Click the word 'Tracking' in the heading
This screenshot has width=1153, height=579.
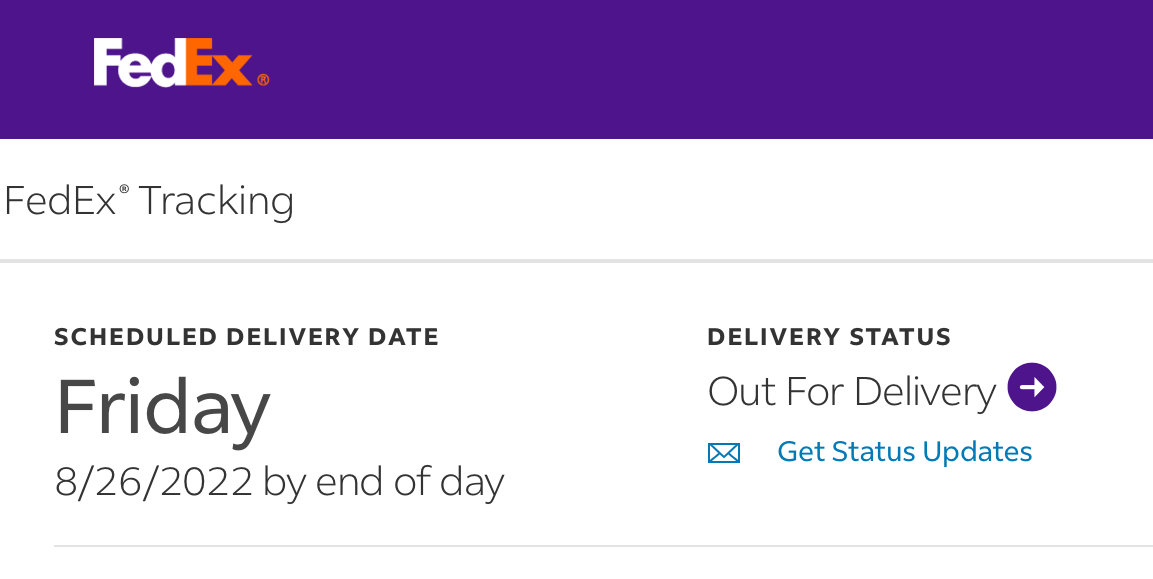[x=216, y=202]
